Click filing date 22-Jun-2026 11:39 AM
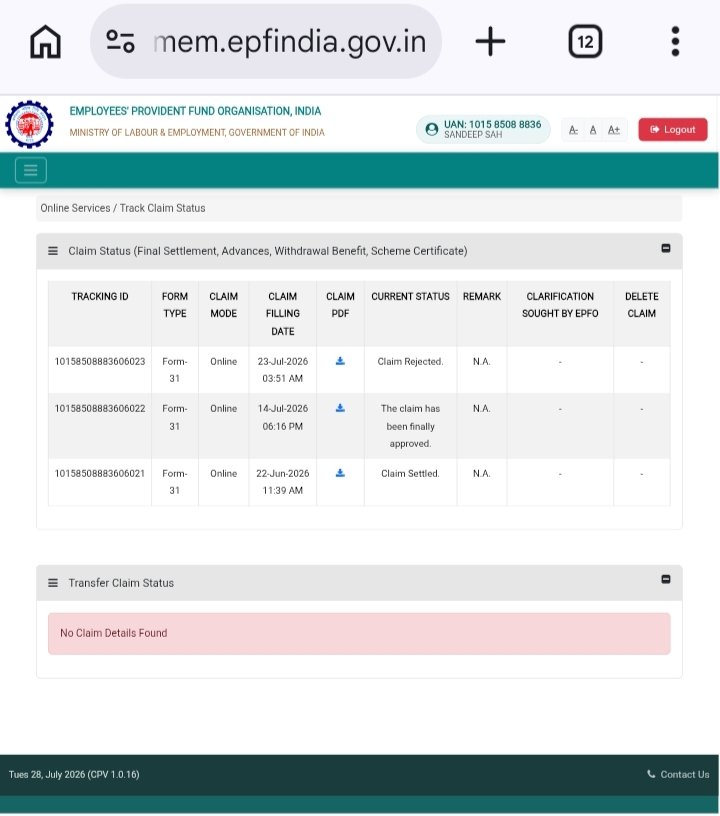Image resolution: width=720 pixels, height=816 pixels. tap(282, 482)
